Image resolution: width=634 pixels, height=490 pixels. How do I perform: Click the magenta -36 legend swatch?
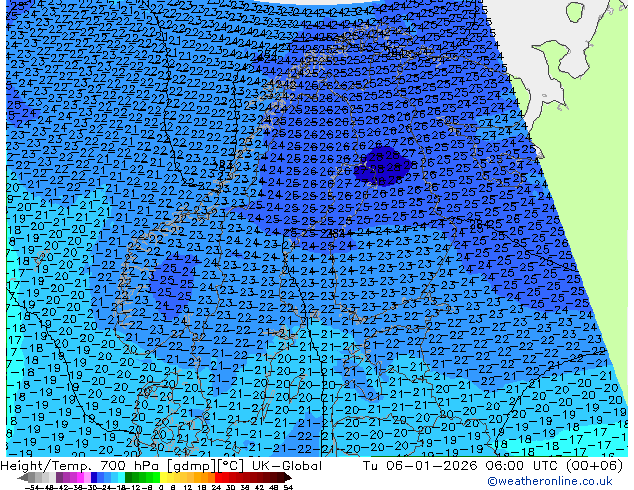(80, 477)
